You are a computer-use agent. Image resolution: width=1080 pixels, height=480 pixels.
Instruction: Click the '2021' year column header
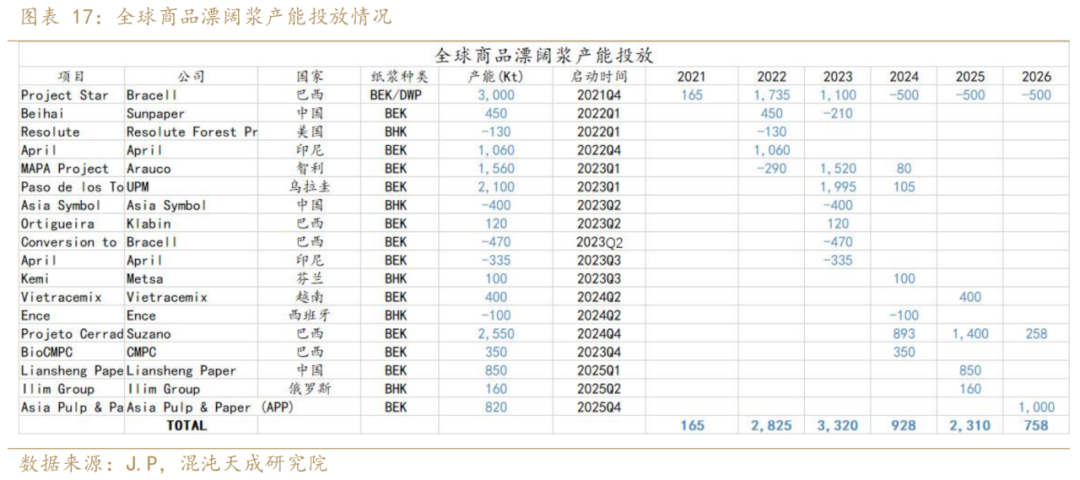click(691, 77)
